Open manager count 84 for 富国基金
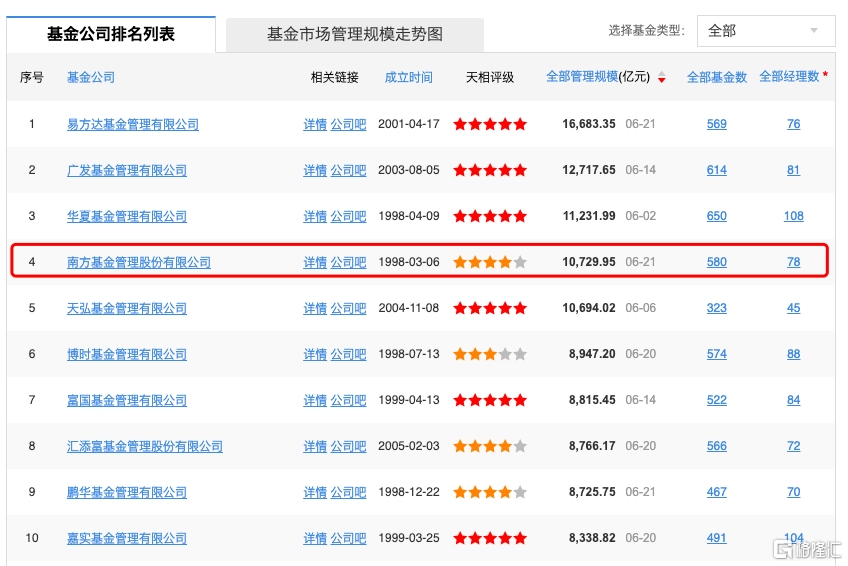 coord(793,399)
